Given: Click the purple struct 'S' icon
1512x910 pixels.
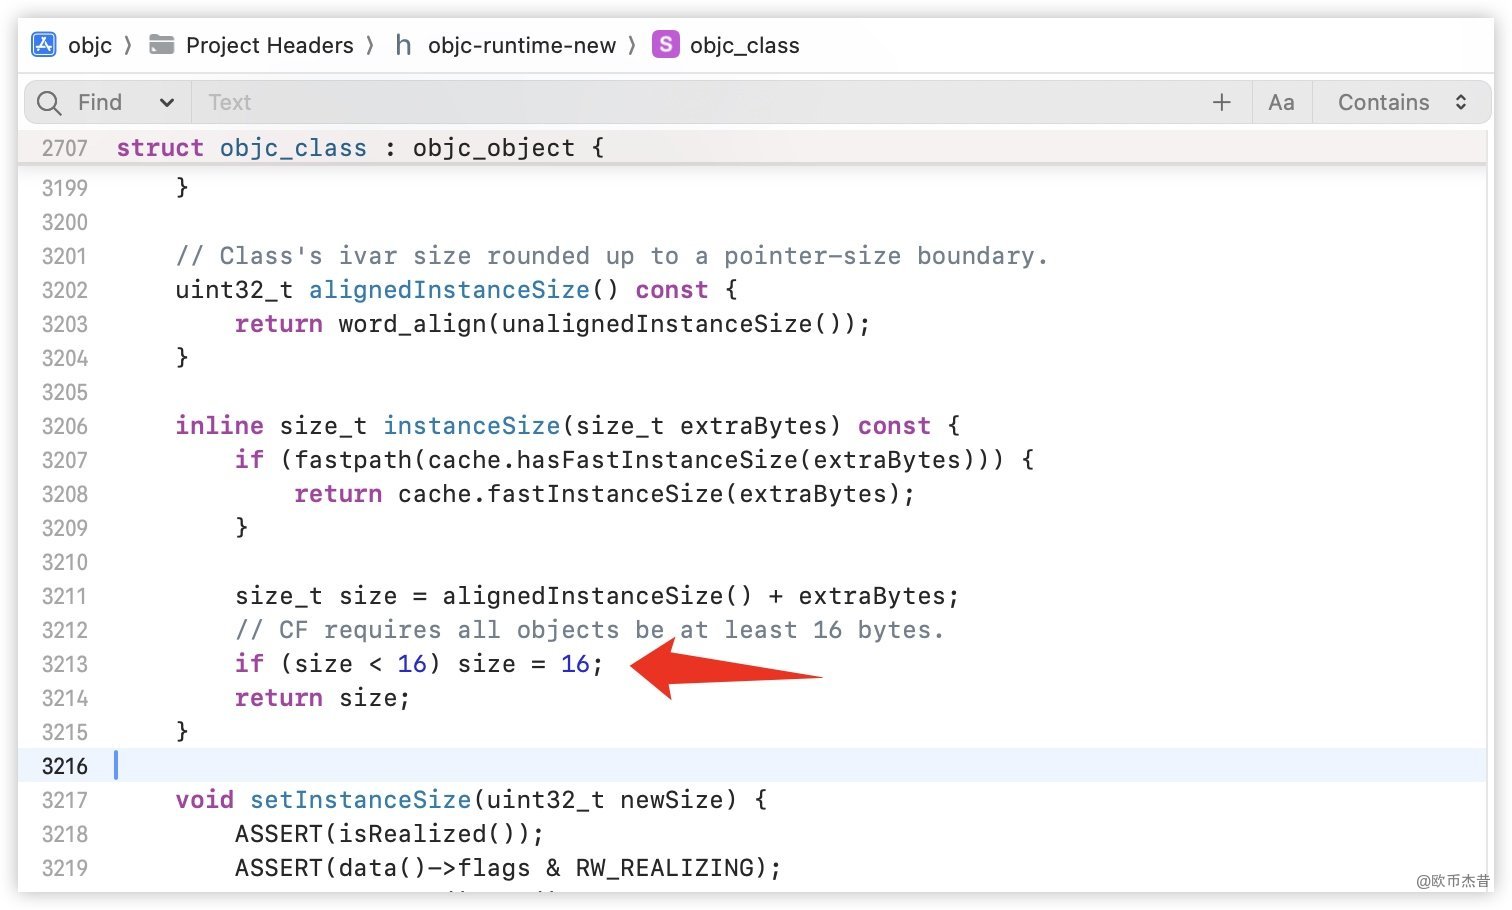Looking at the screenshot, I should coord(665,45).
